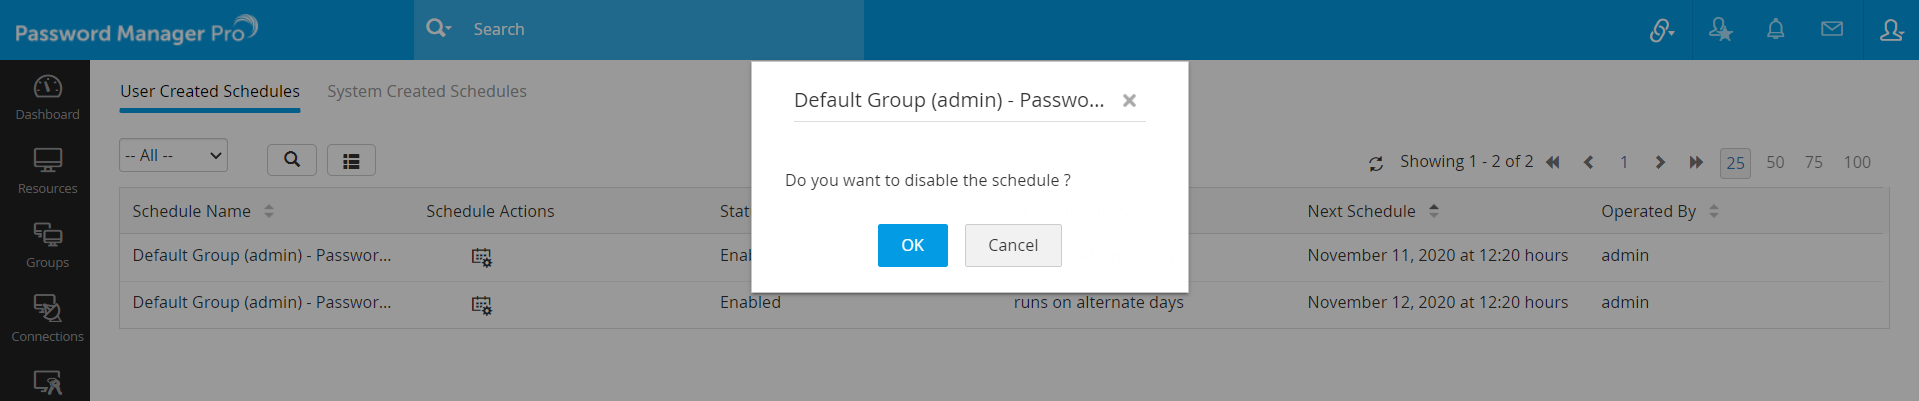This screenshot has width=1919, height=401.
Task: Select the User Created Schedules tab
Action: tap(210, 91)
